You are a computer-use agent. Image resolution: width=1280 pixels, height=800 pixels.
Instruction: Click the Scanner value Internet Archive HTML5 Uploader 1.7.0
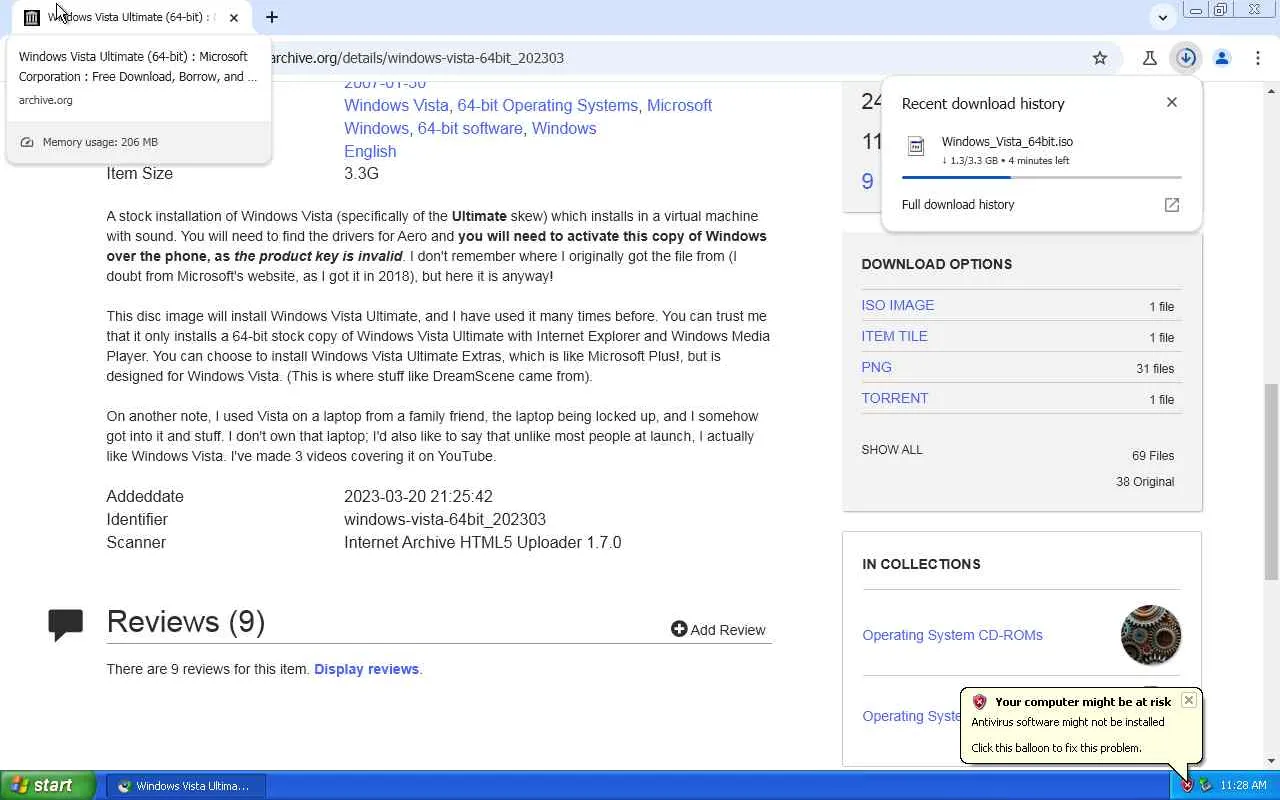[x=482, y=542]
